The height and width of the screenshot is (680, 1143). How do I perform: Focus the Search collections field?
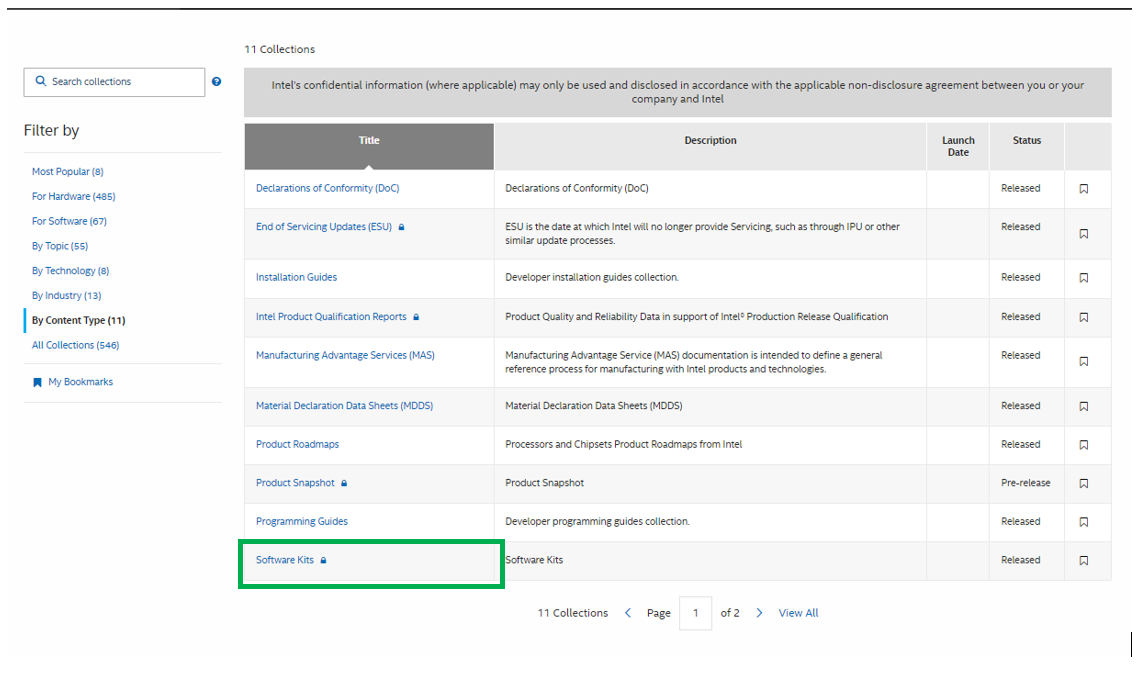pos(114,82)
